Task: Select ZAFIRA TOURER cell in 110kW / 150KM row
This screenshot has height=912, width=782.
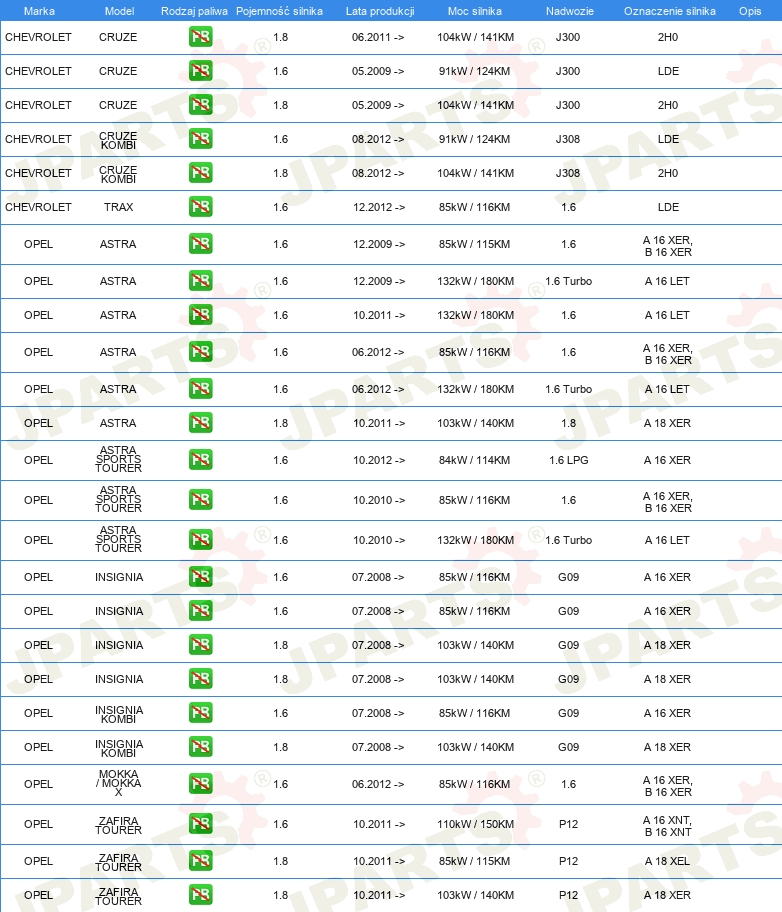Action: 119,825
